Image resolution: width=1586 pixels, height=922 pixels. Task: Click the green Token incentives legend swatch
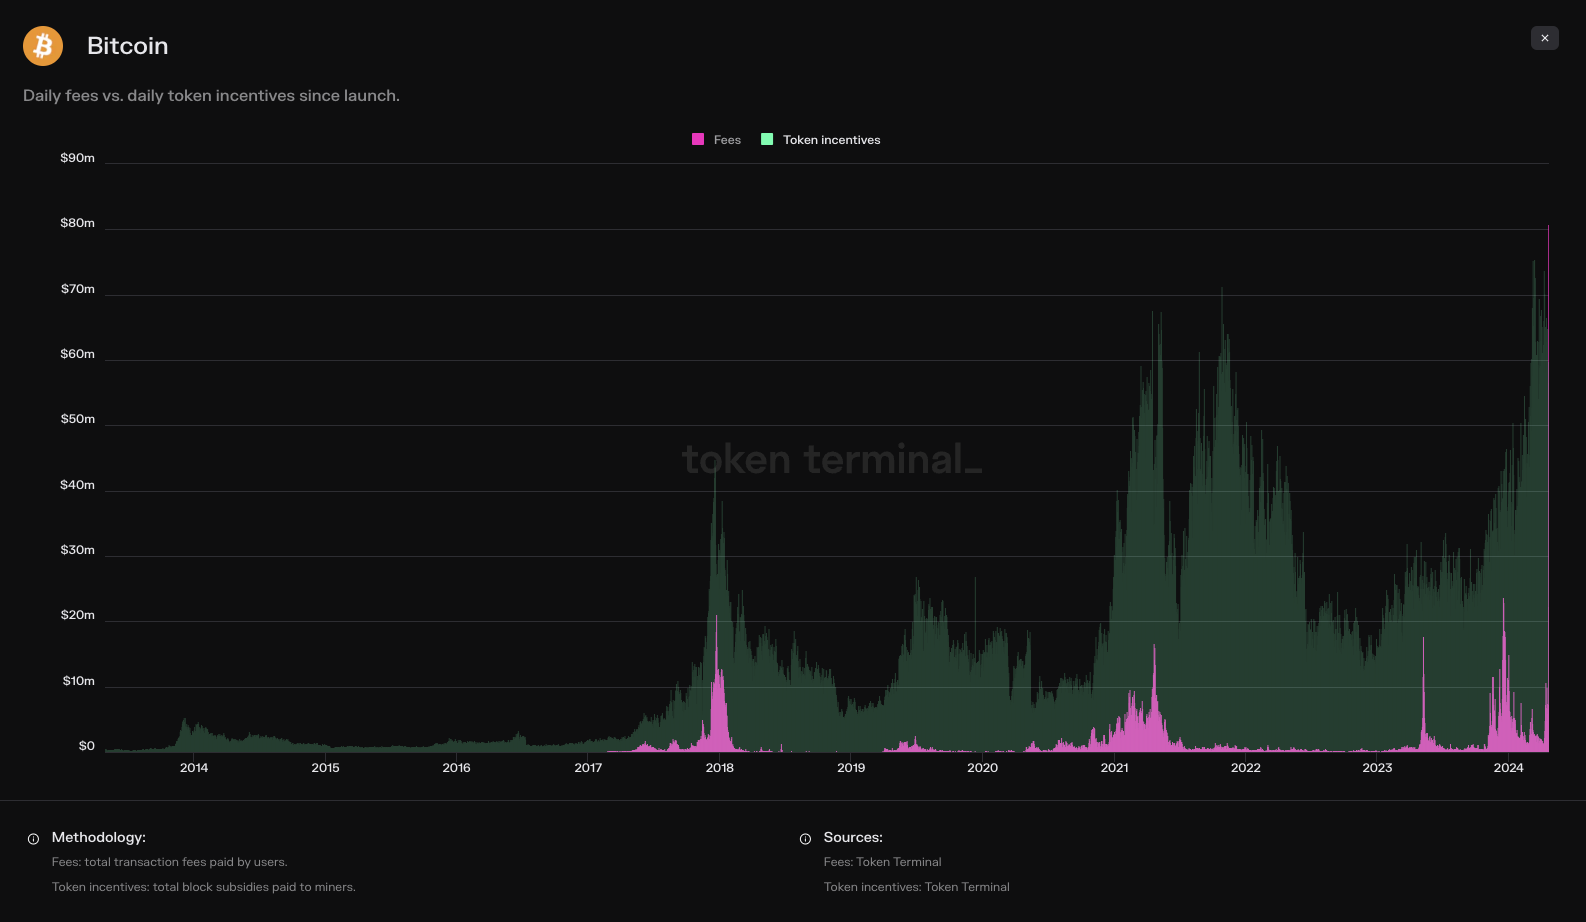point(767,140)
